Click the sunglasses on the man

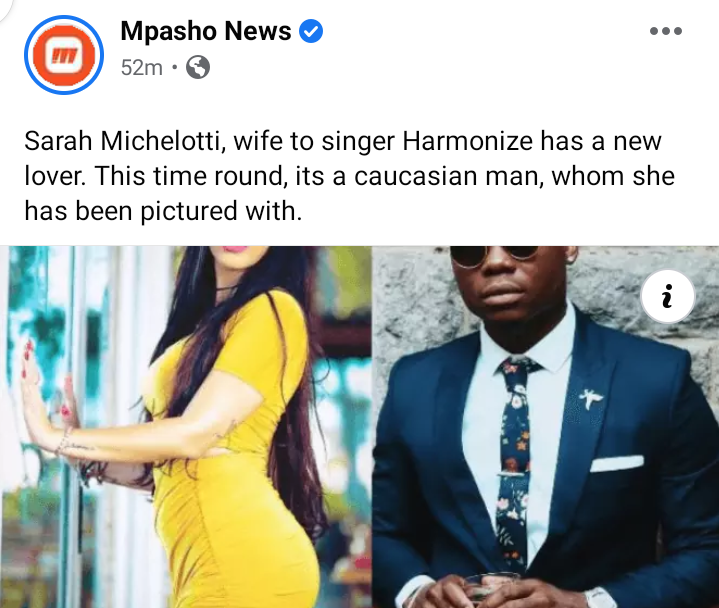point(494,255)
